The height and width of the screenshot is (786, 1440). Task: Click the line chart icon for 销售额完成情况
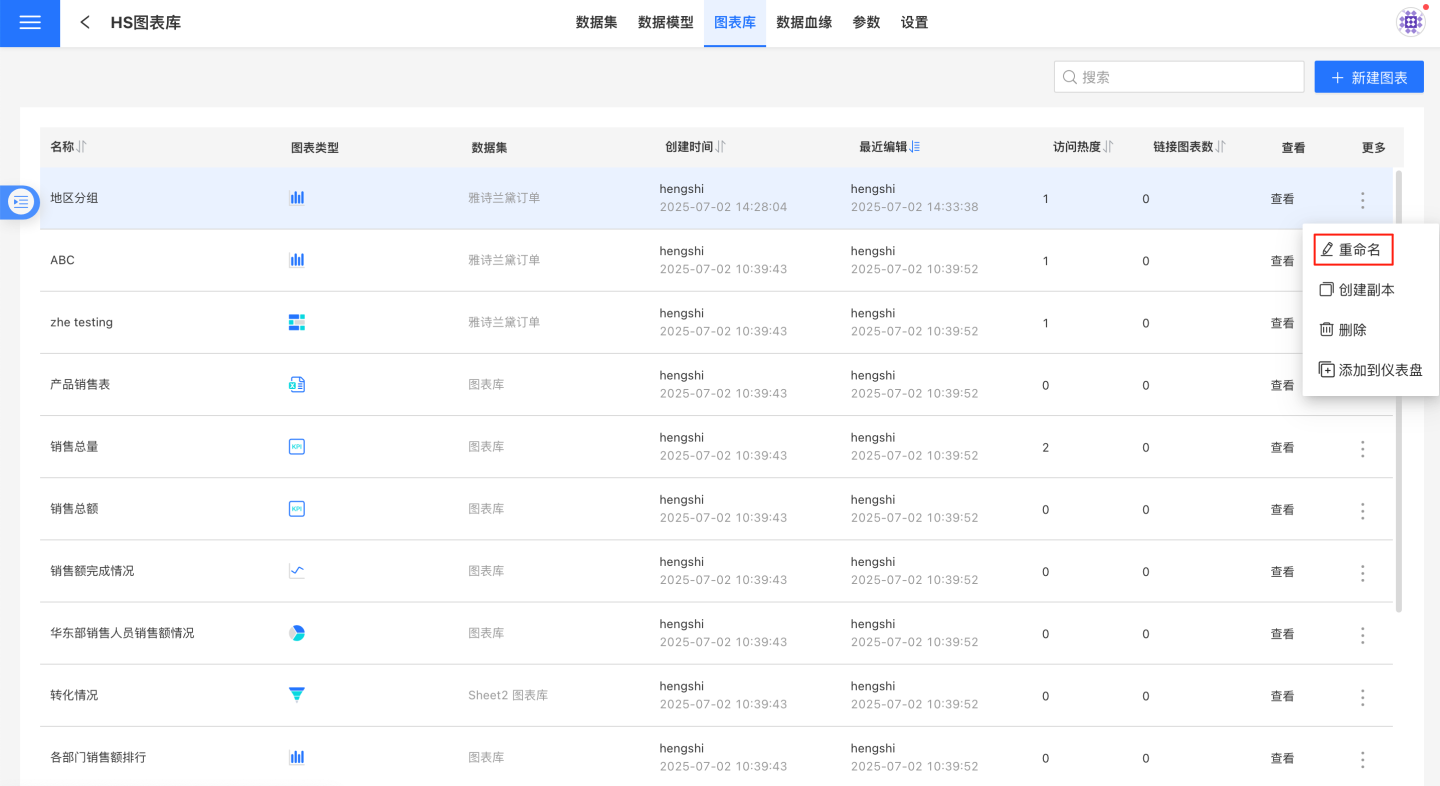pos(297,571)
